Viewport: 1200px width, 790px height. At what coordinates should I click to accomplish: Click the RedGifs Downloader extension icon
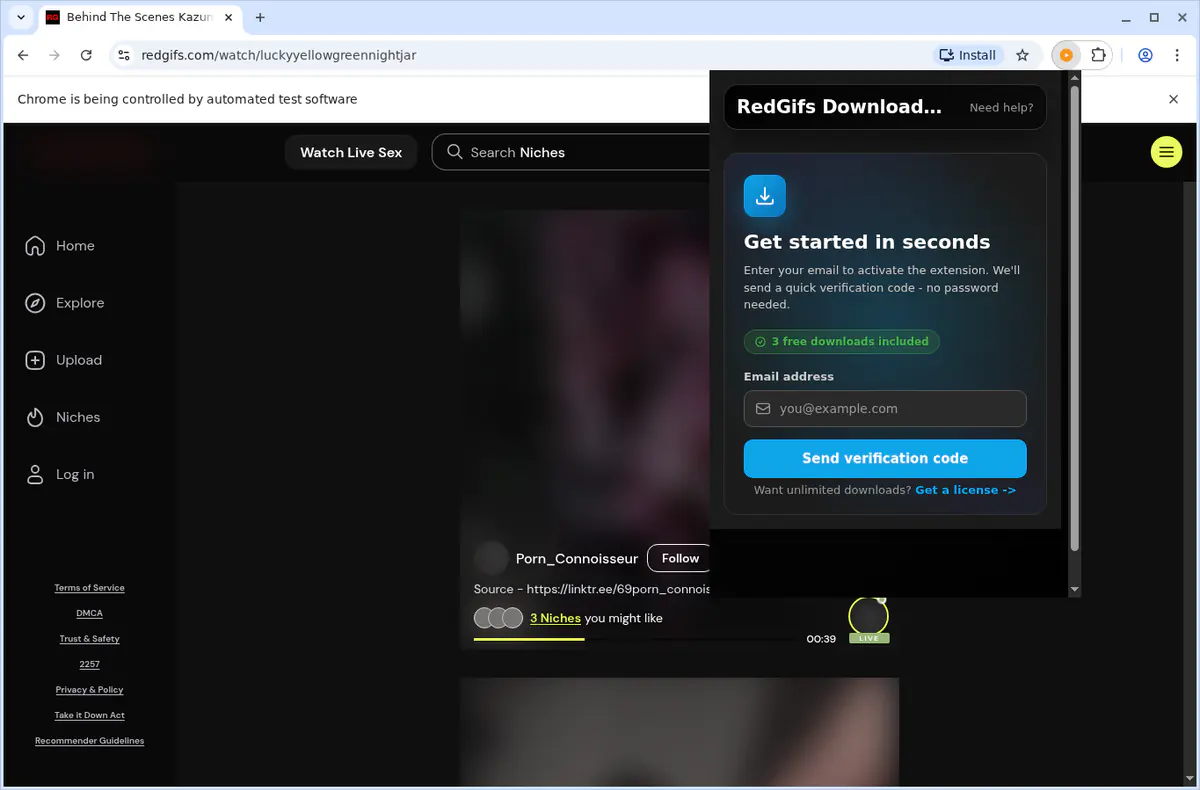1066,55
